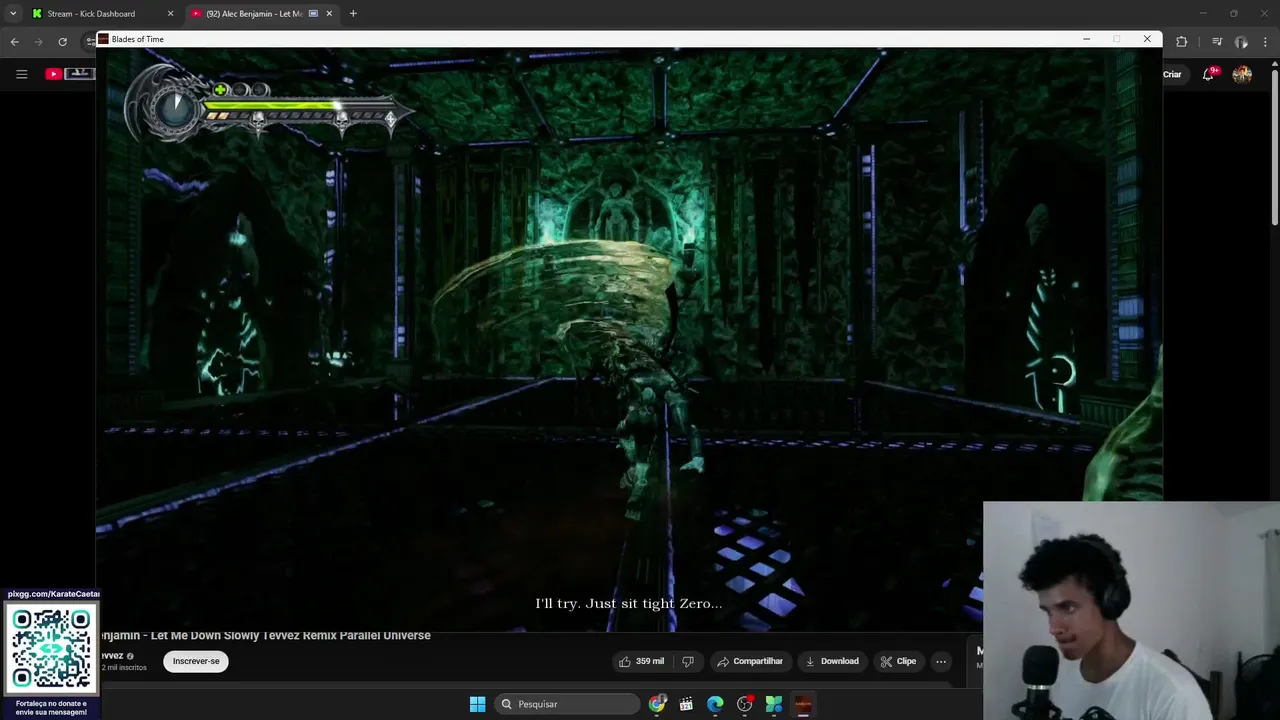This screenshot has height=720, width=1280.
Task: Open the YouTube account avatar menu
Action: coord(1242,74)
